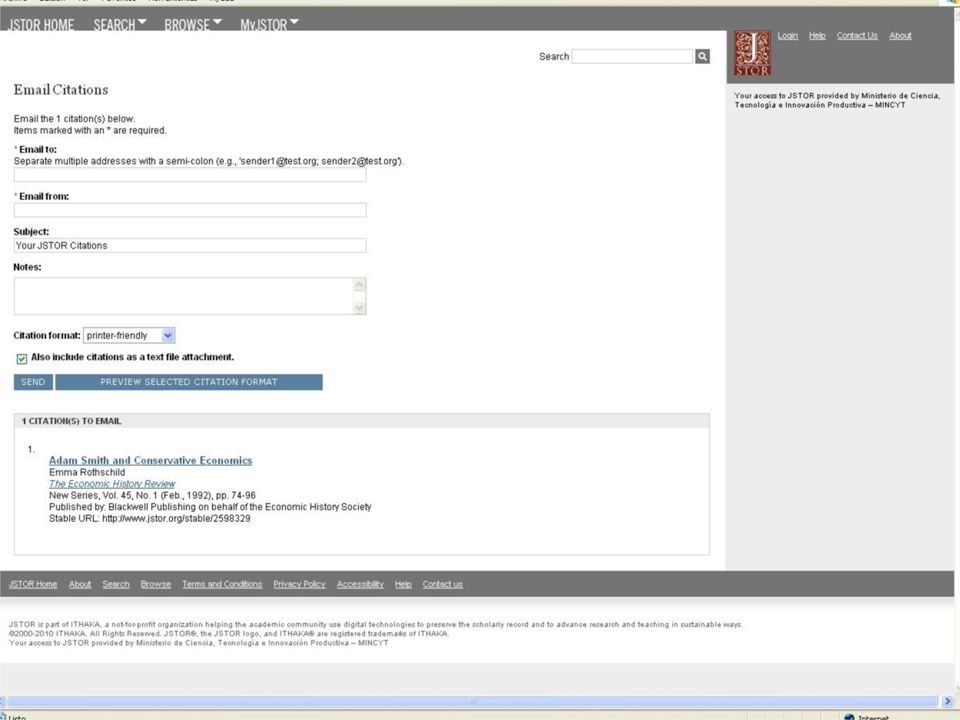Click horizontal scrollbar right arrow
Image resolution: width=960 pixels, height=720 pixels.
point(948,701)
